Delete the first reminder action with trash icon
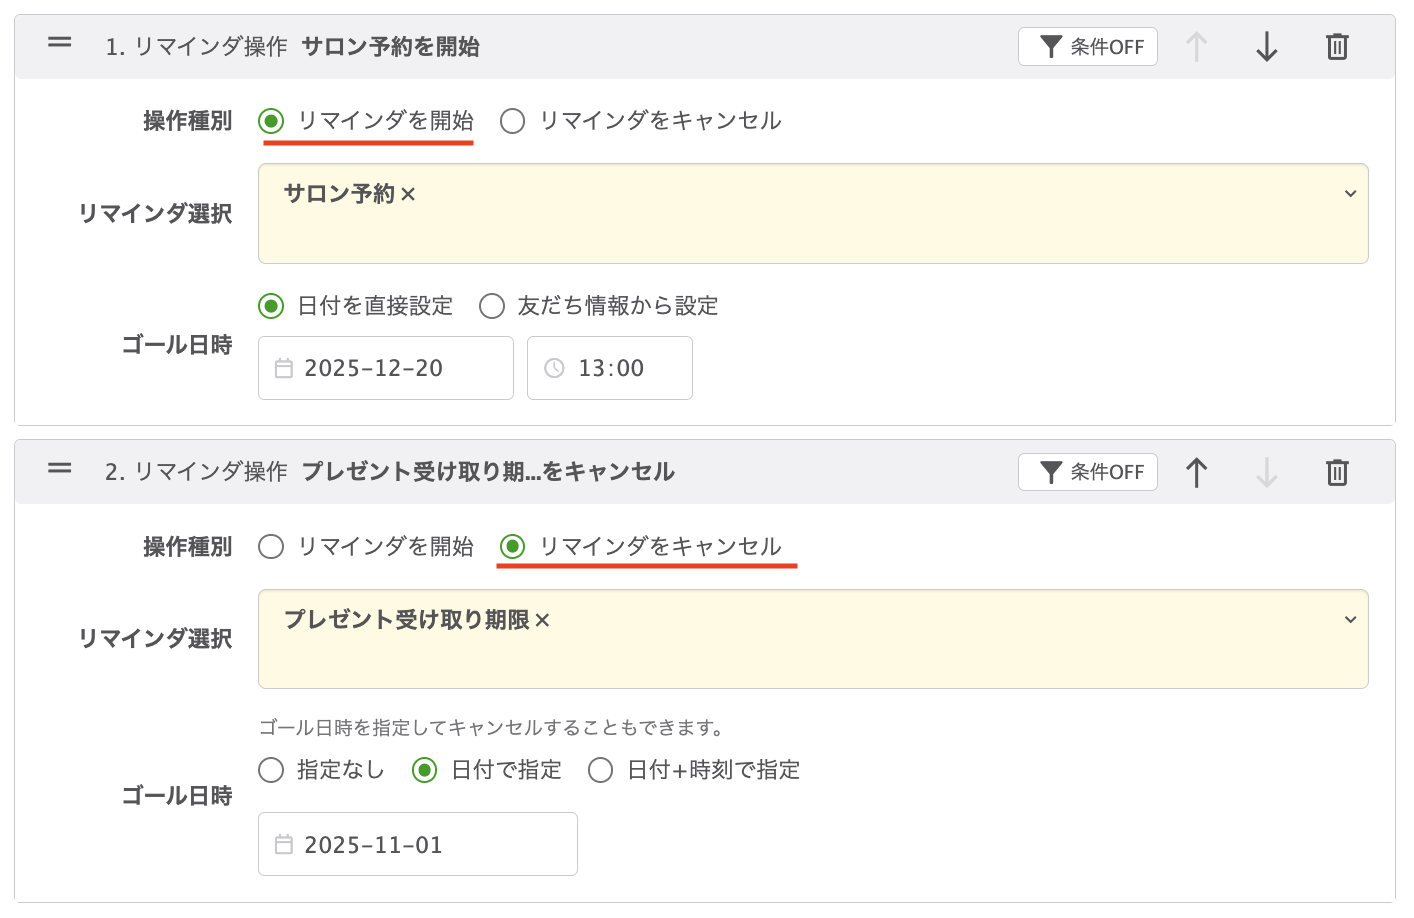 pyautogui.click(x=1337, y=47)
